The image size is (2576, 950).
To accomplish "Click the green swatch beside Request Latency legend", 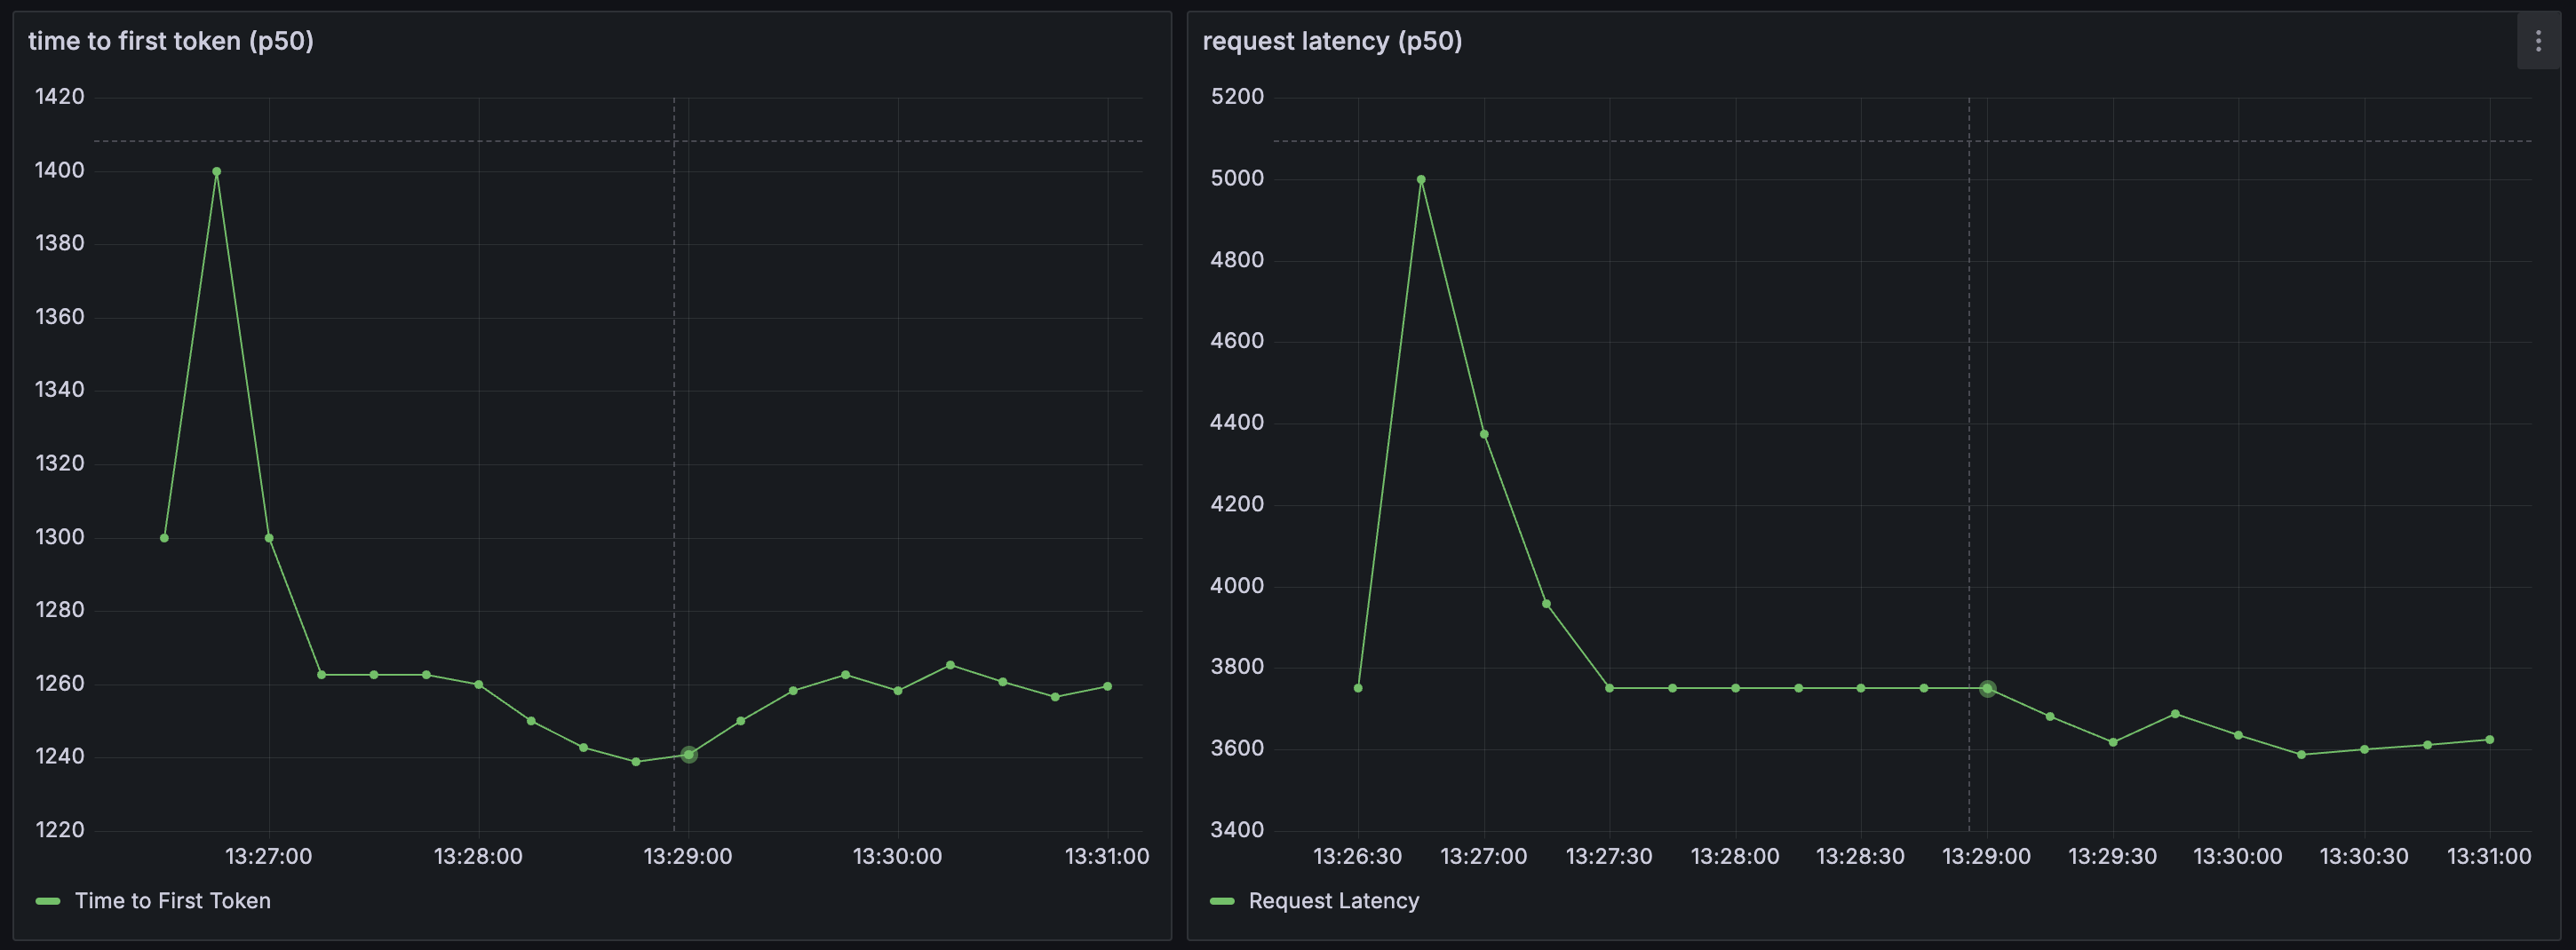I will [x=1222, y=901].
